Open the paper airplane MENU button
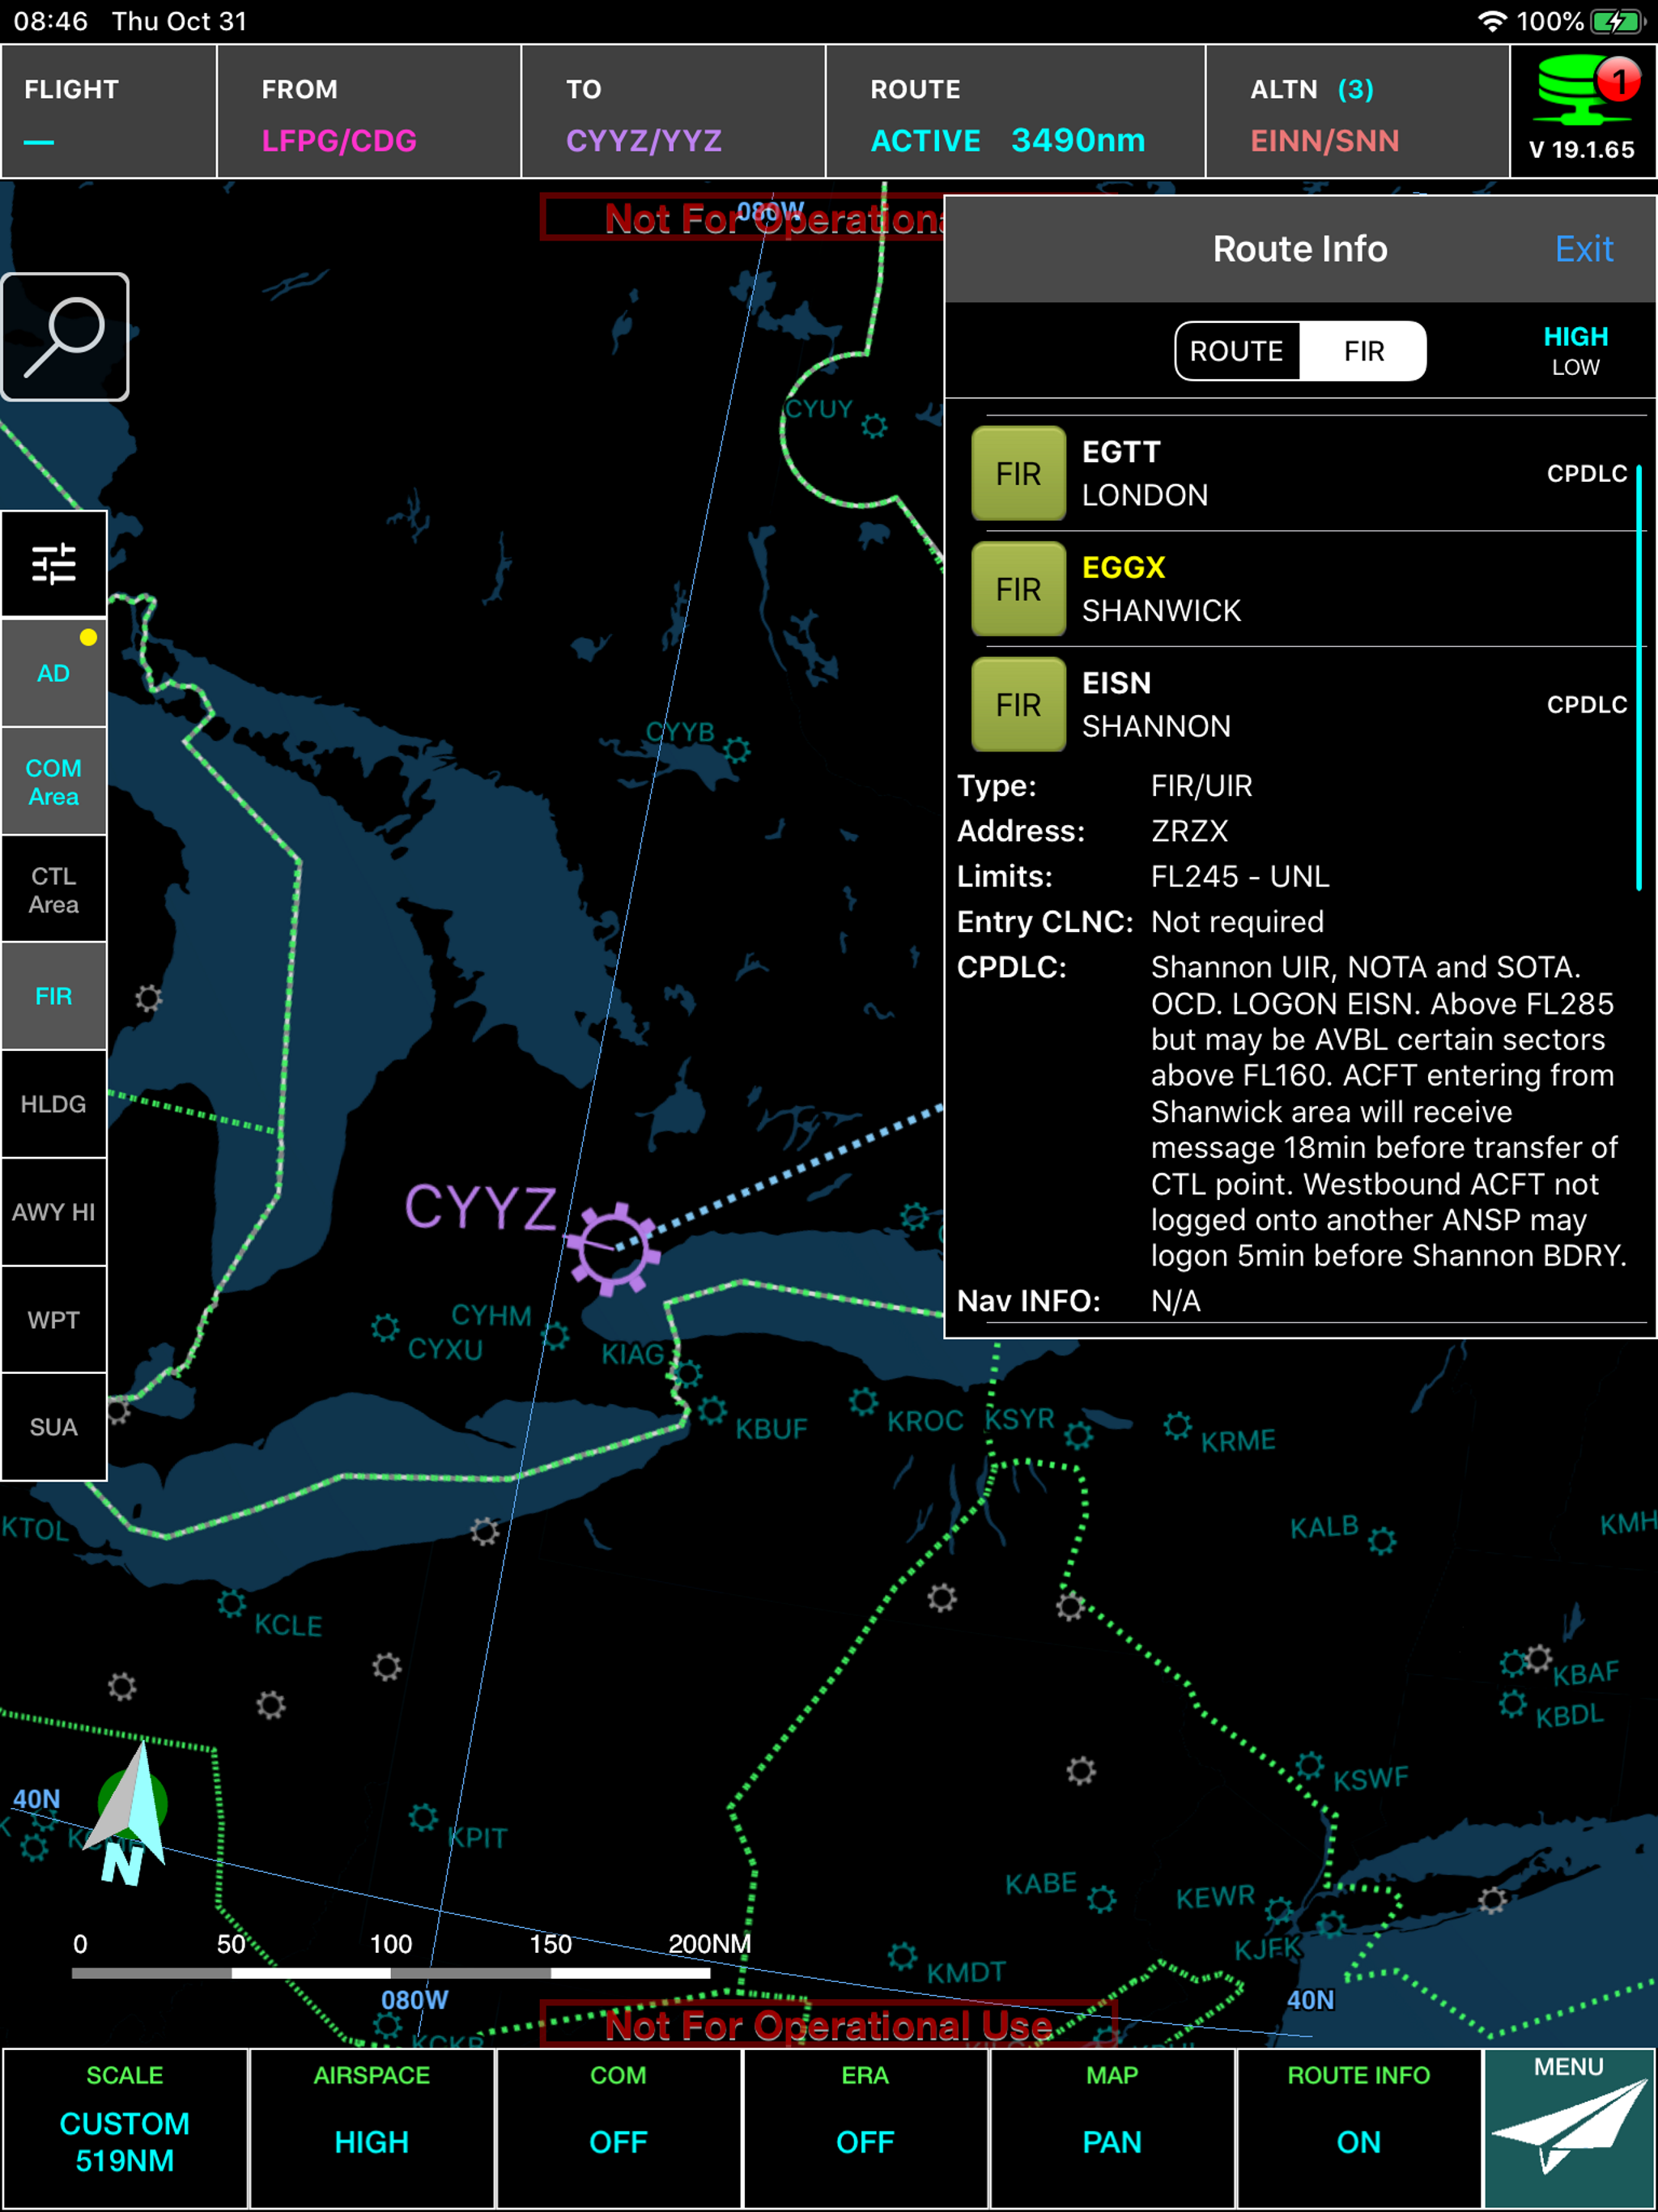This screenshot has width=1658, height=2212. point(1569,2127)
